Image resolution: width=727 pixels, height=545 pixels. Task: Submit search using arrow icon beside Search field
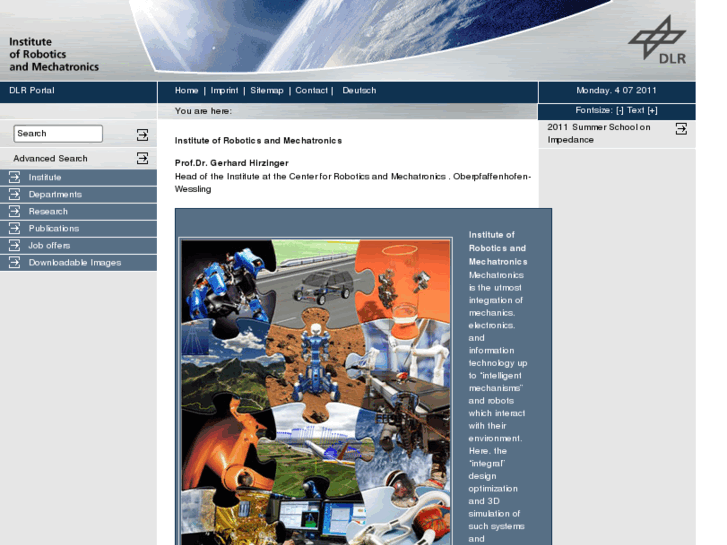[x=142, y=135]
